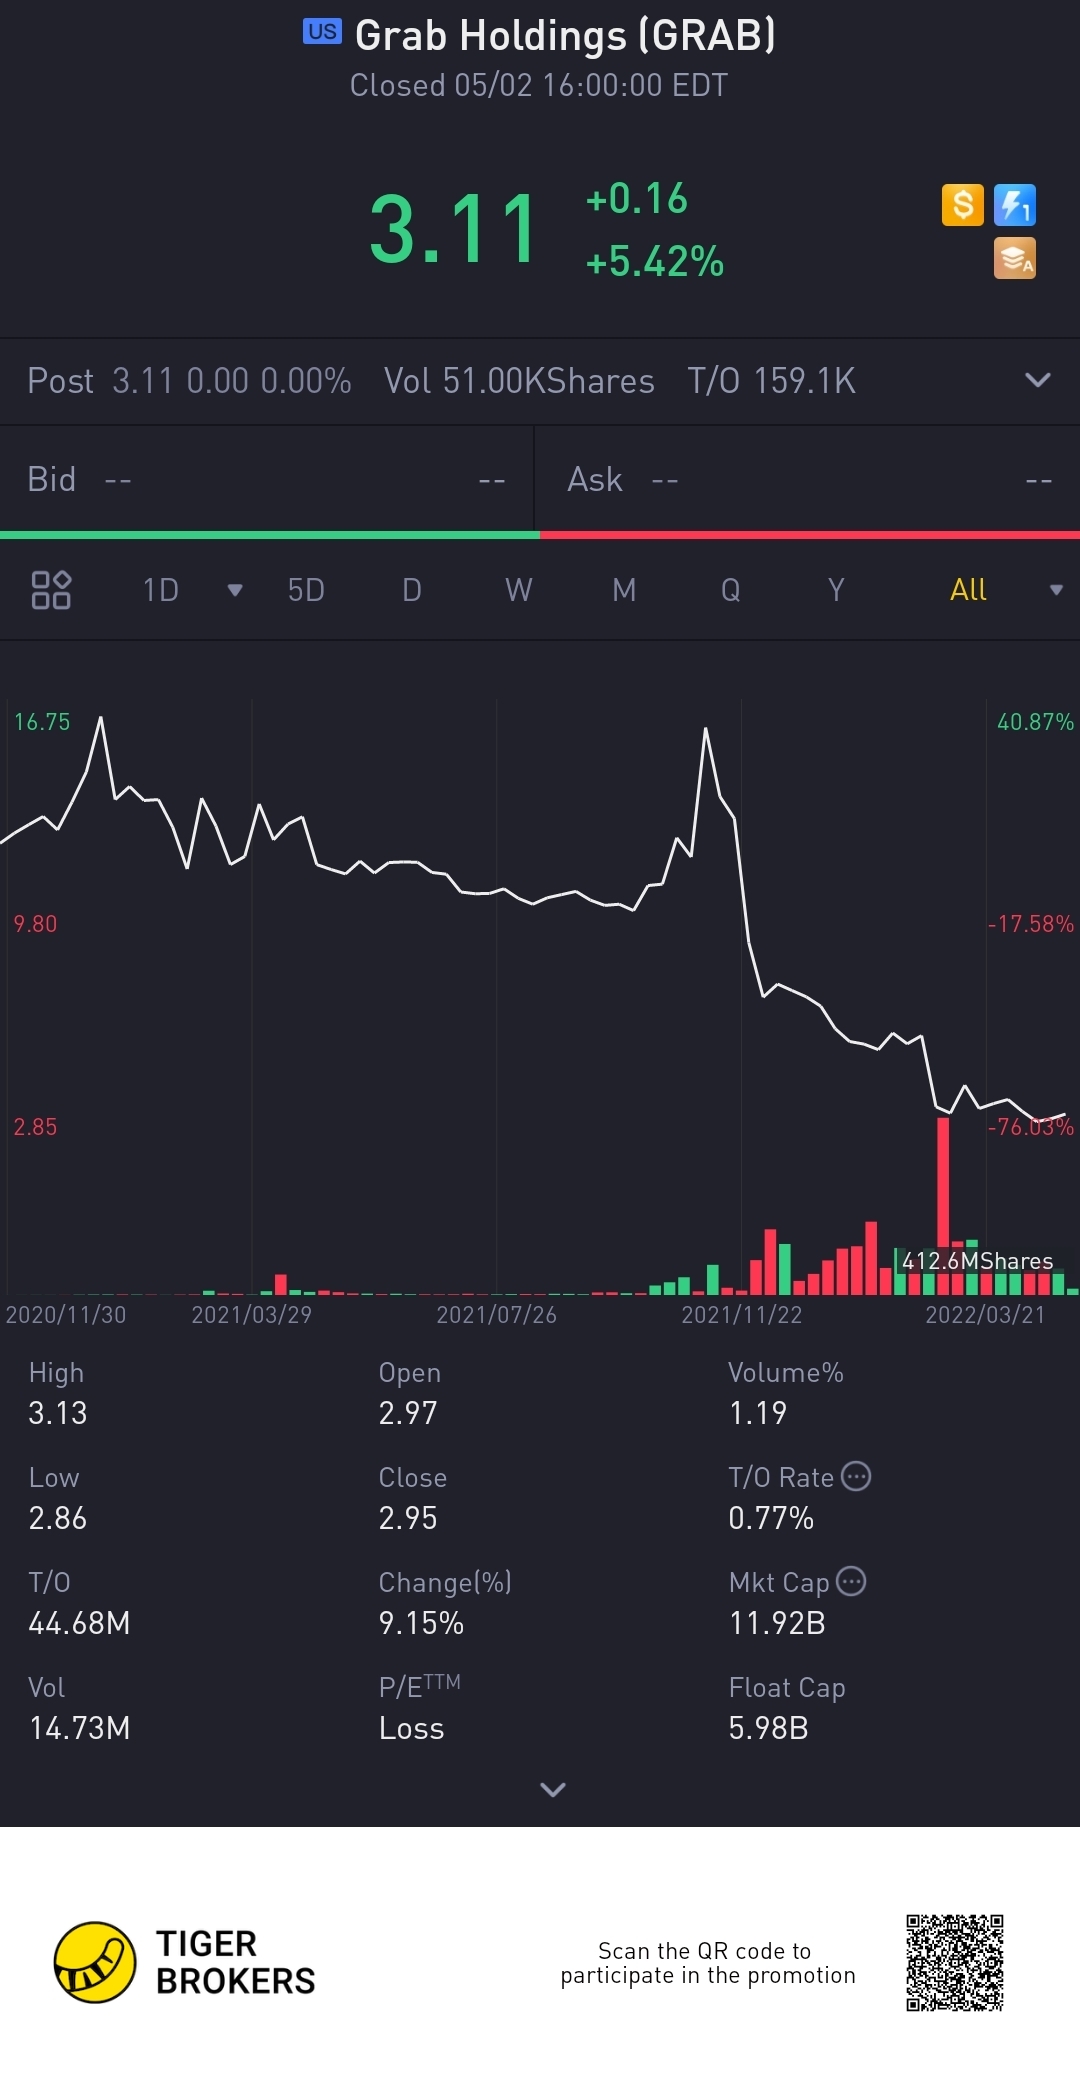Image resolution: width=1080 pixels, height=2099 pixels.
Task: Select the W weekly chart tab
Action: click(518, 590)
